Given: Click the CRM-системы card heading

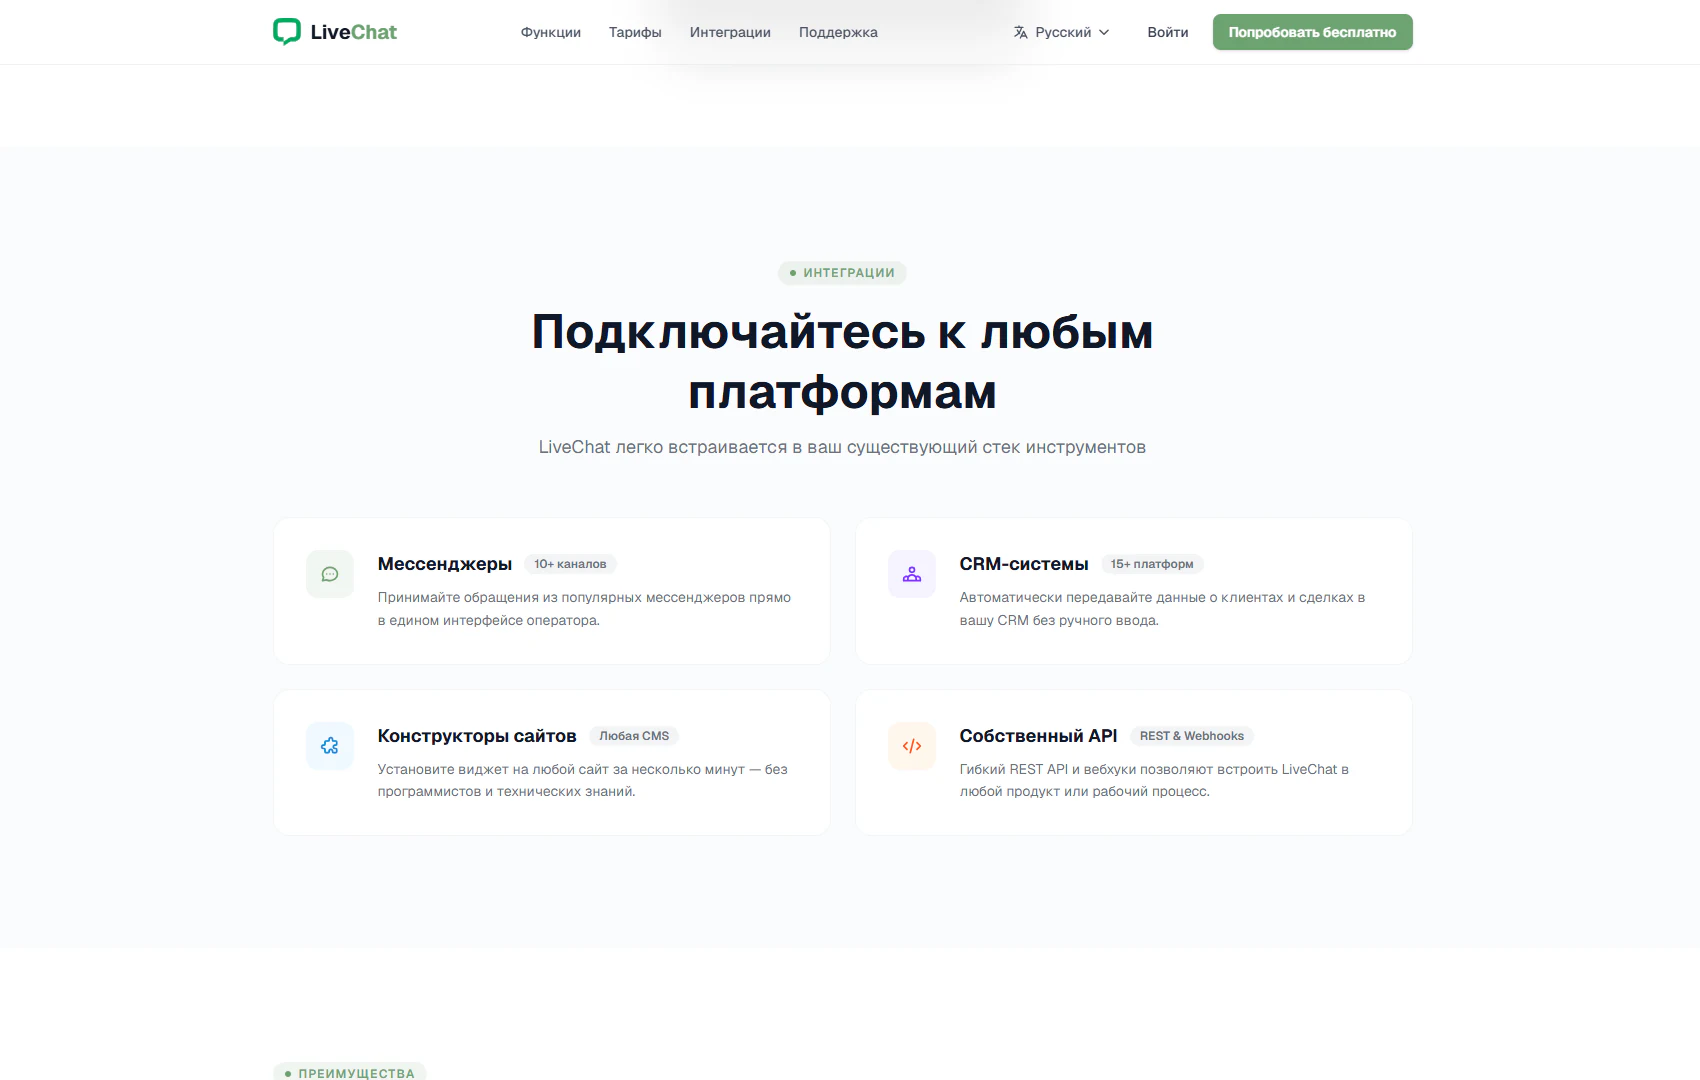Looking at the screenshot, I should coord(1024,564).
